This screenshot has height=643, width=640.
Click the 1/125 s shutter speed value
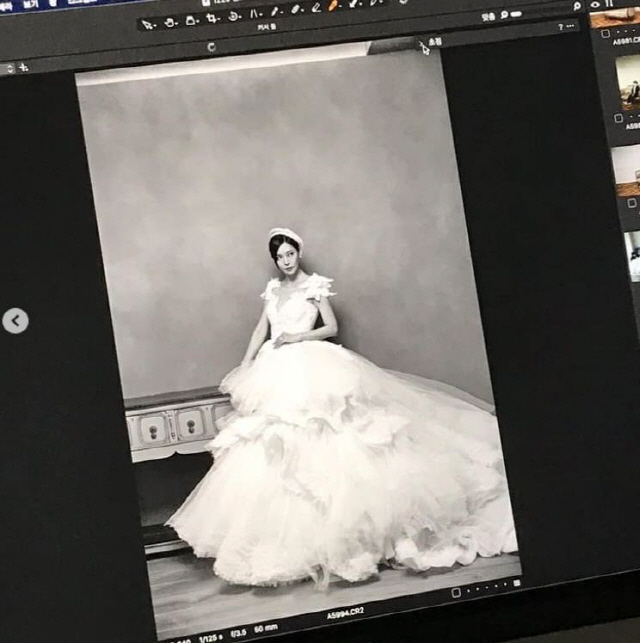(x=211, y=637)
